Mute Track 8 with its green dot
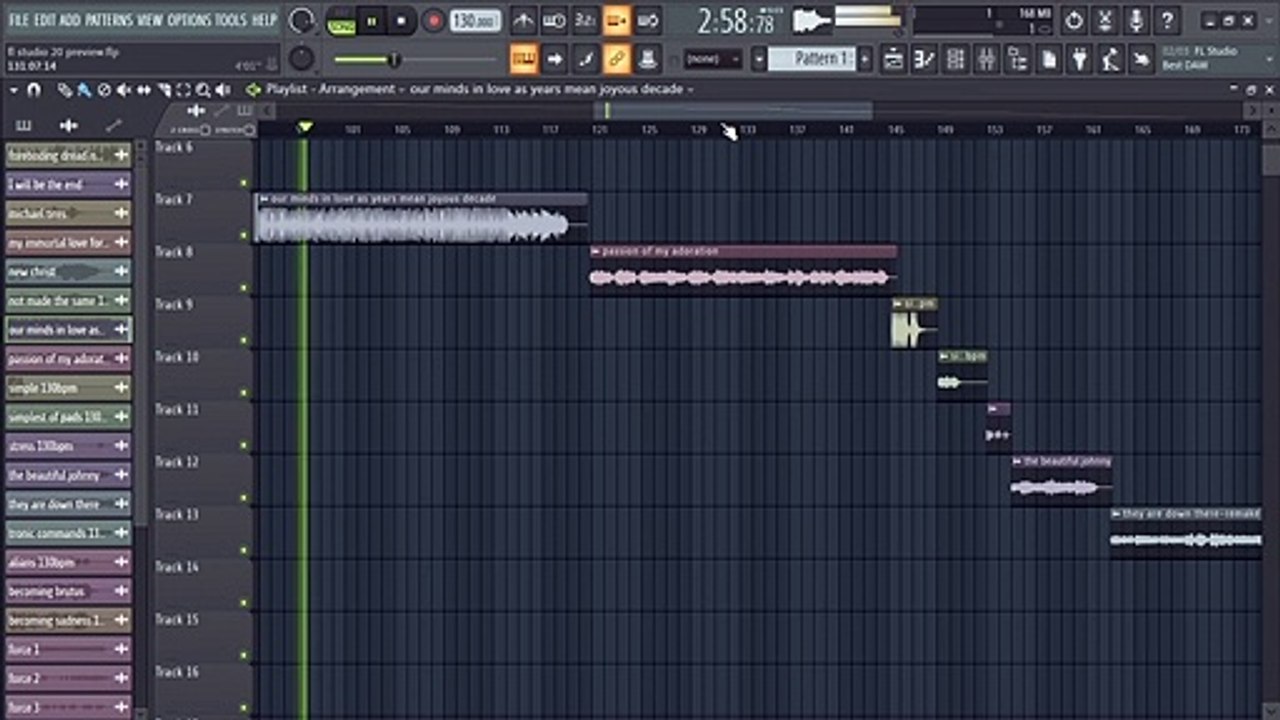The image size is (1280, 720). pyautogui.click(x=243, y=288)
